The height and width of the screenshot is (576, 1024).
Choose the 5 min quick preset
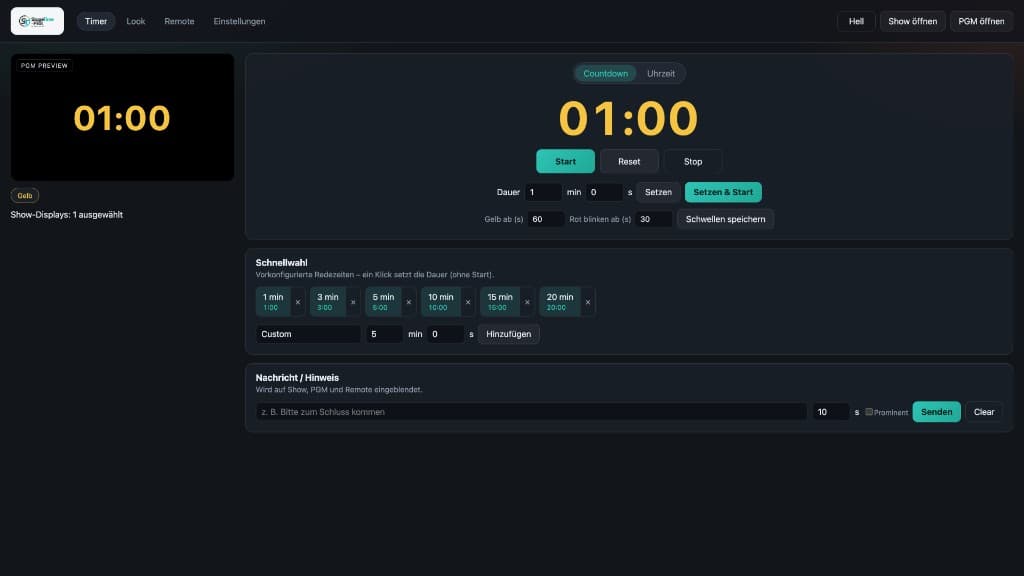point(383,302)
